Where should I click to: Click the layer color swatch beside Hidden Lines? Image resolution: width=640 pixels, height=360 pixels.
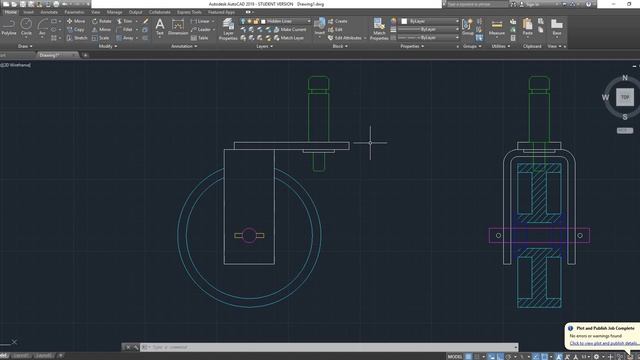(263, 21)
